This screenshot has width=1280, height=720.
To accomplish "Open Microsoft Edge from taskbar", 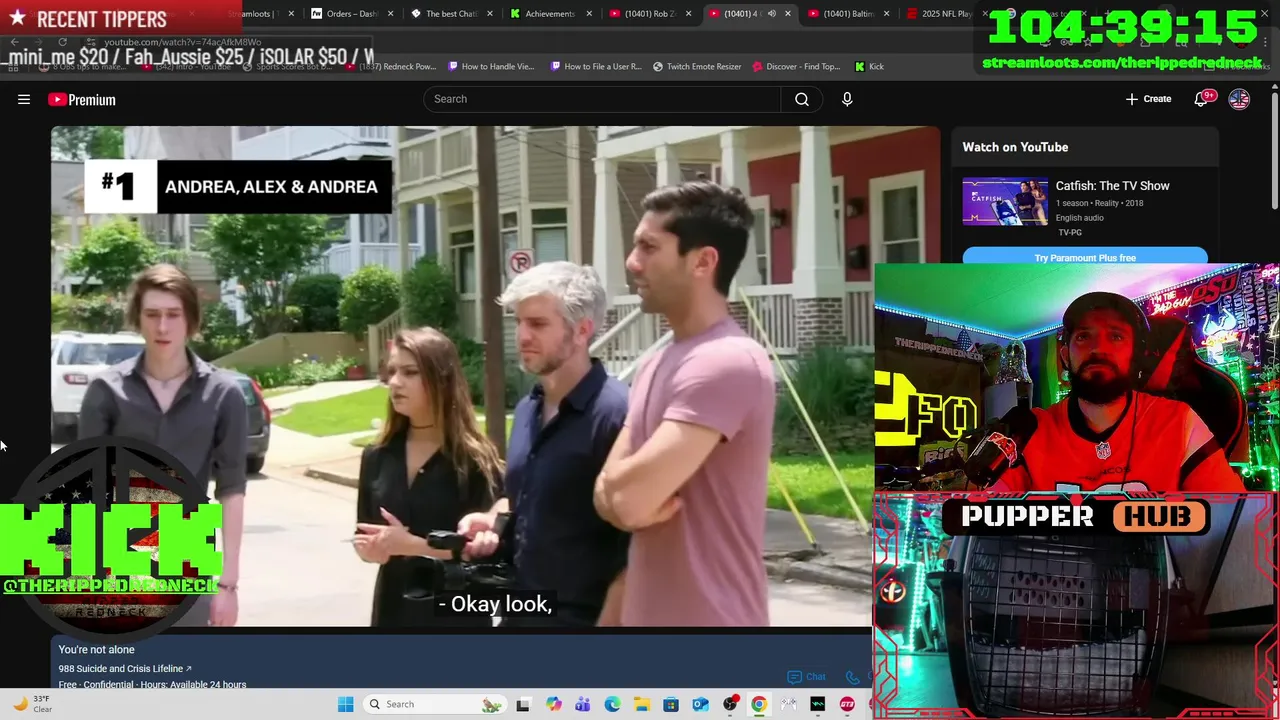I will click(x=612, y=704).
